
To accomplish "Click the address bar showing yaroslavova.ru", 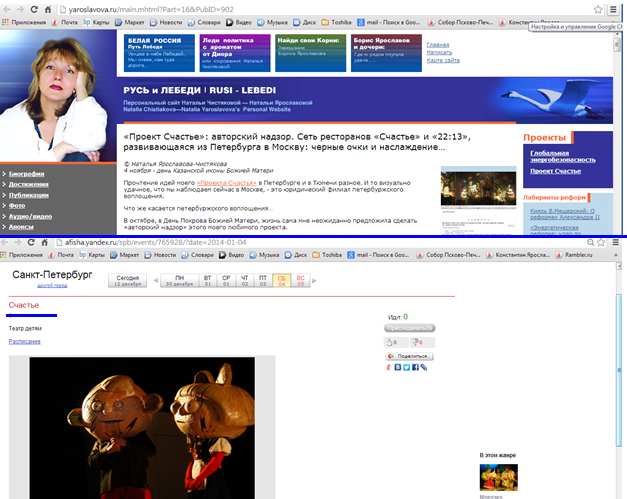I will 324,10.
